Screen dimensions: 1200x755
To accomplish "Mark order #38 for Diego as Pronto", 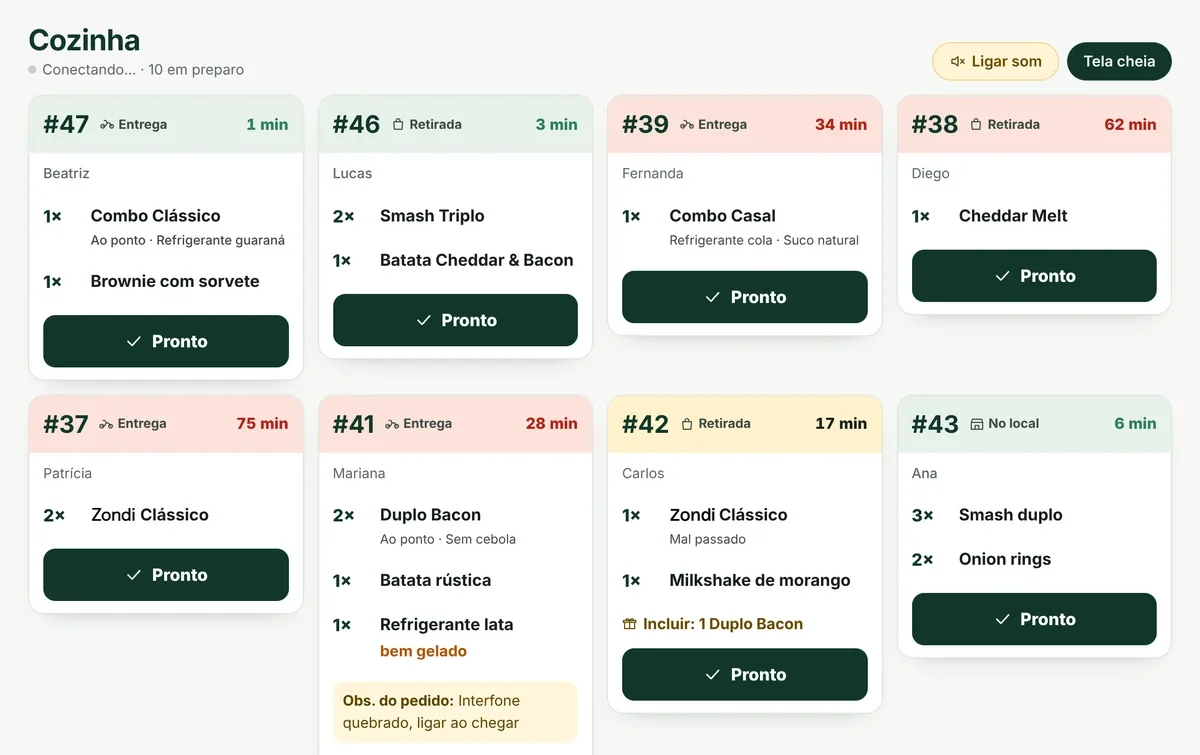I will click(x=1034, y=276).
